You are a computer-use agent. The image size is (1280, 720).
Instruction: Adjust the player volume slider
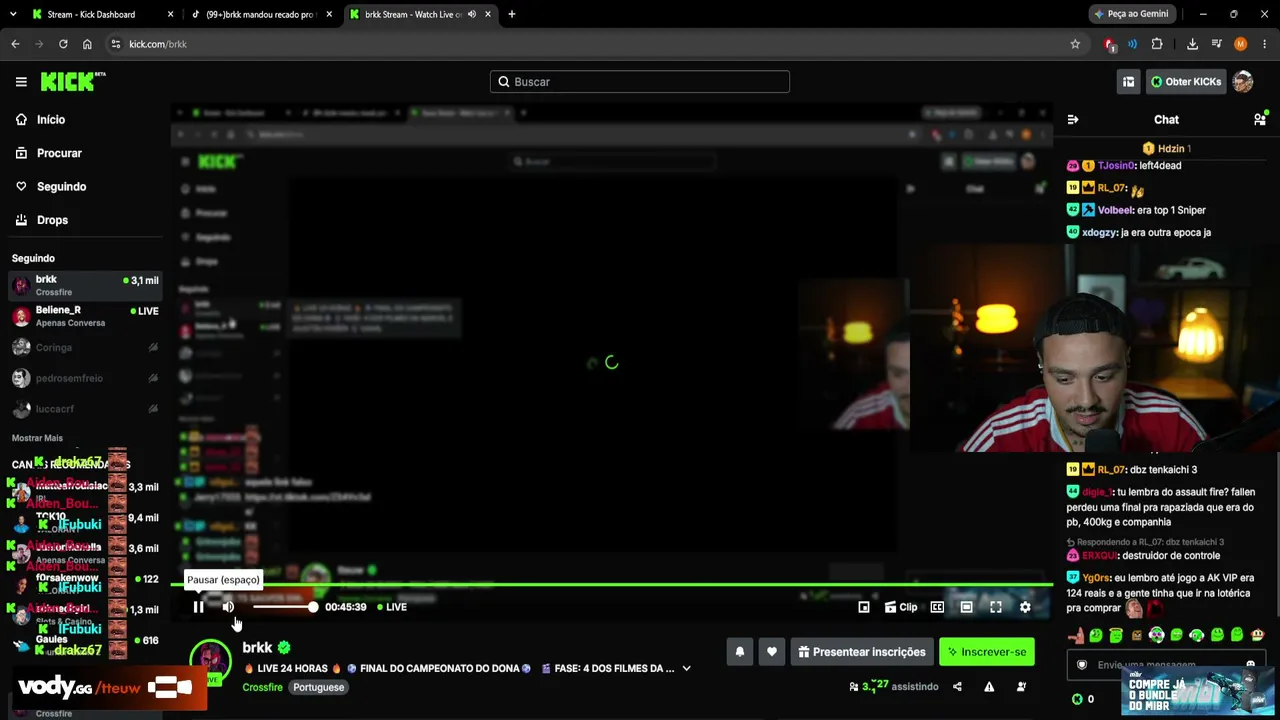(284, 607)
